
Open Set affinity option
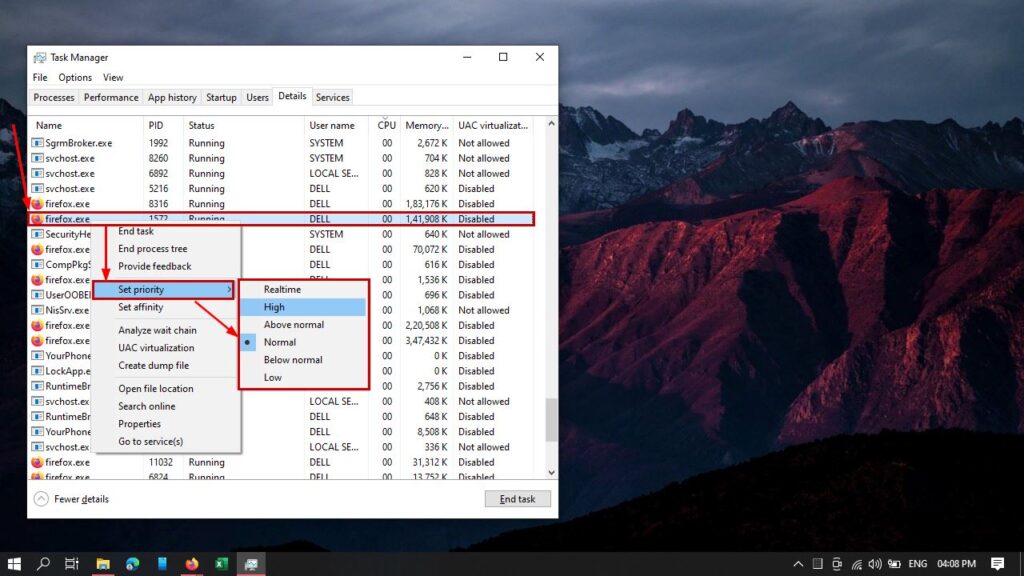tap(140, 307)
